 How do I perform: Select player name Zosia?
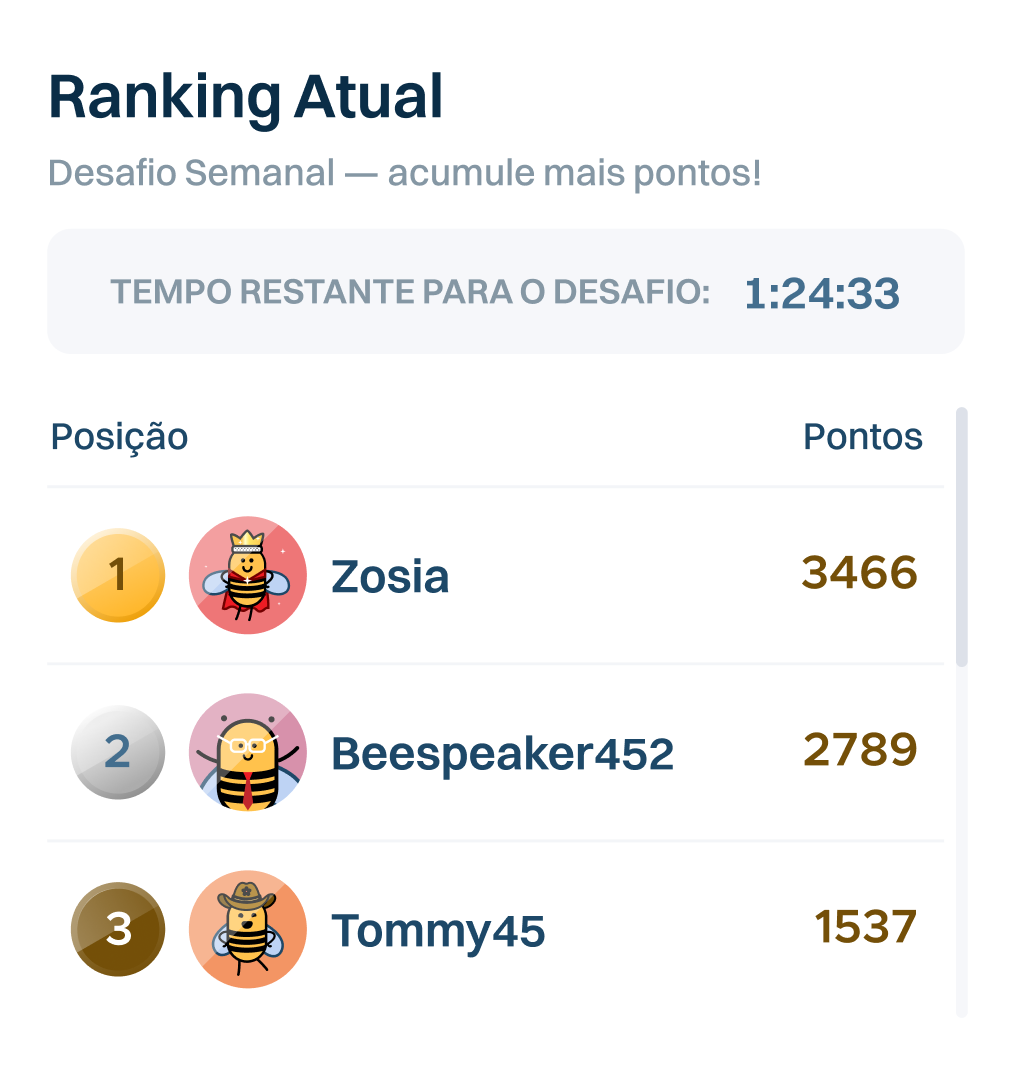[x=390, y=576]
